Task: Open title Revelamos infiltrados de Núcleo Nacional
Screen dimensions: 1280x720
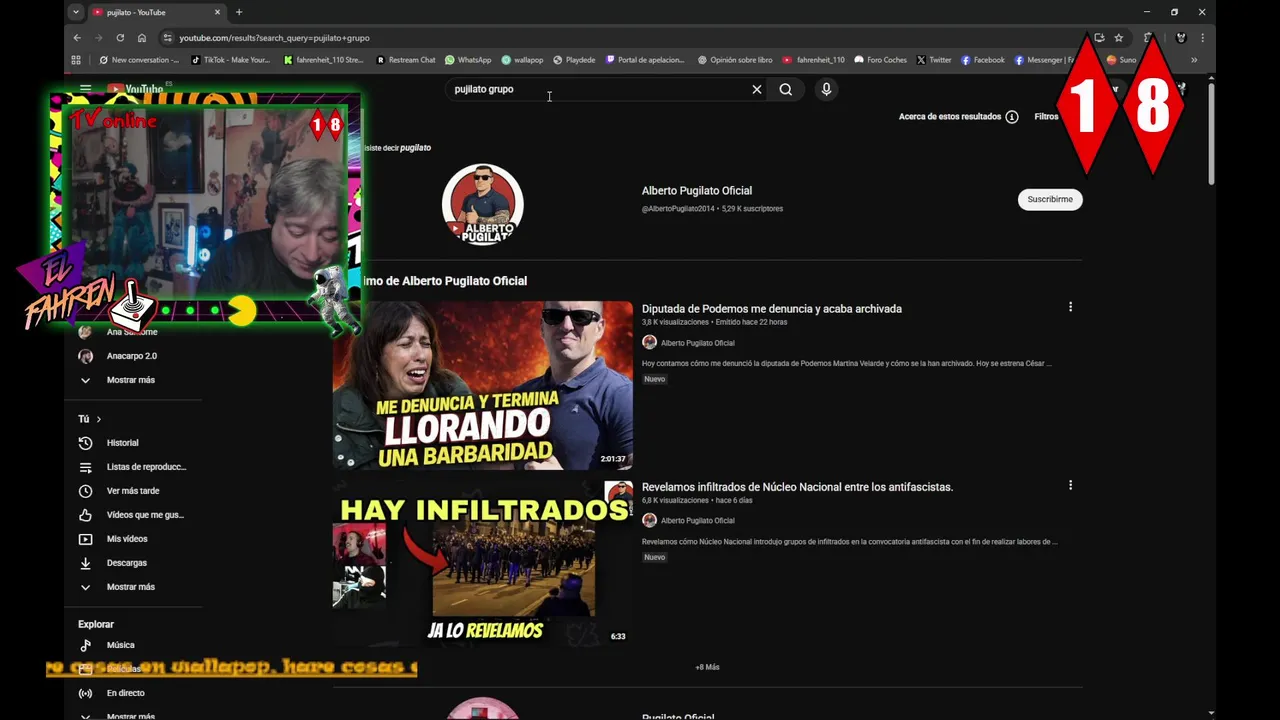Action: click(797, 487)
